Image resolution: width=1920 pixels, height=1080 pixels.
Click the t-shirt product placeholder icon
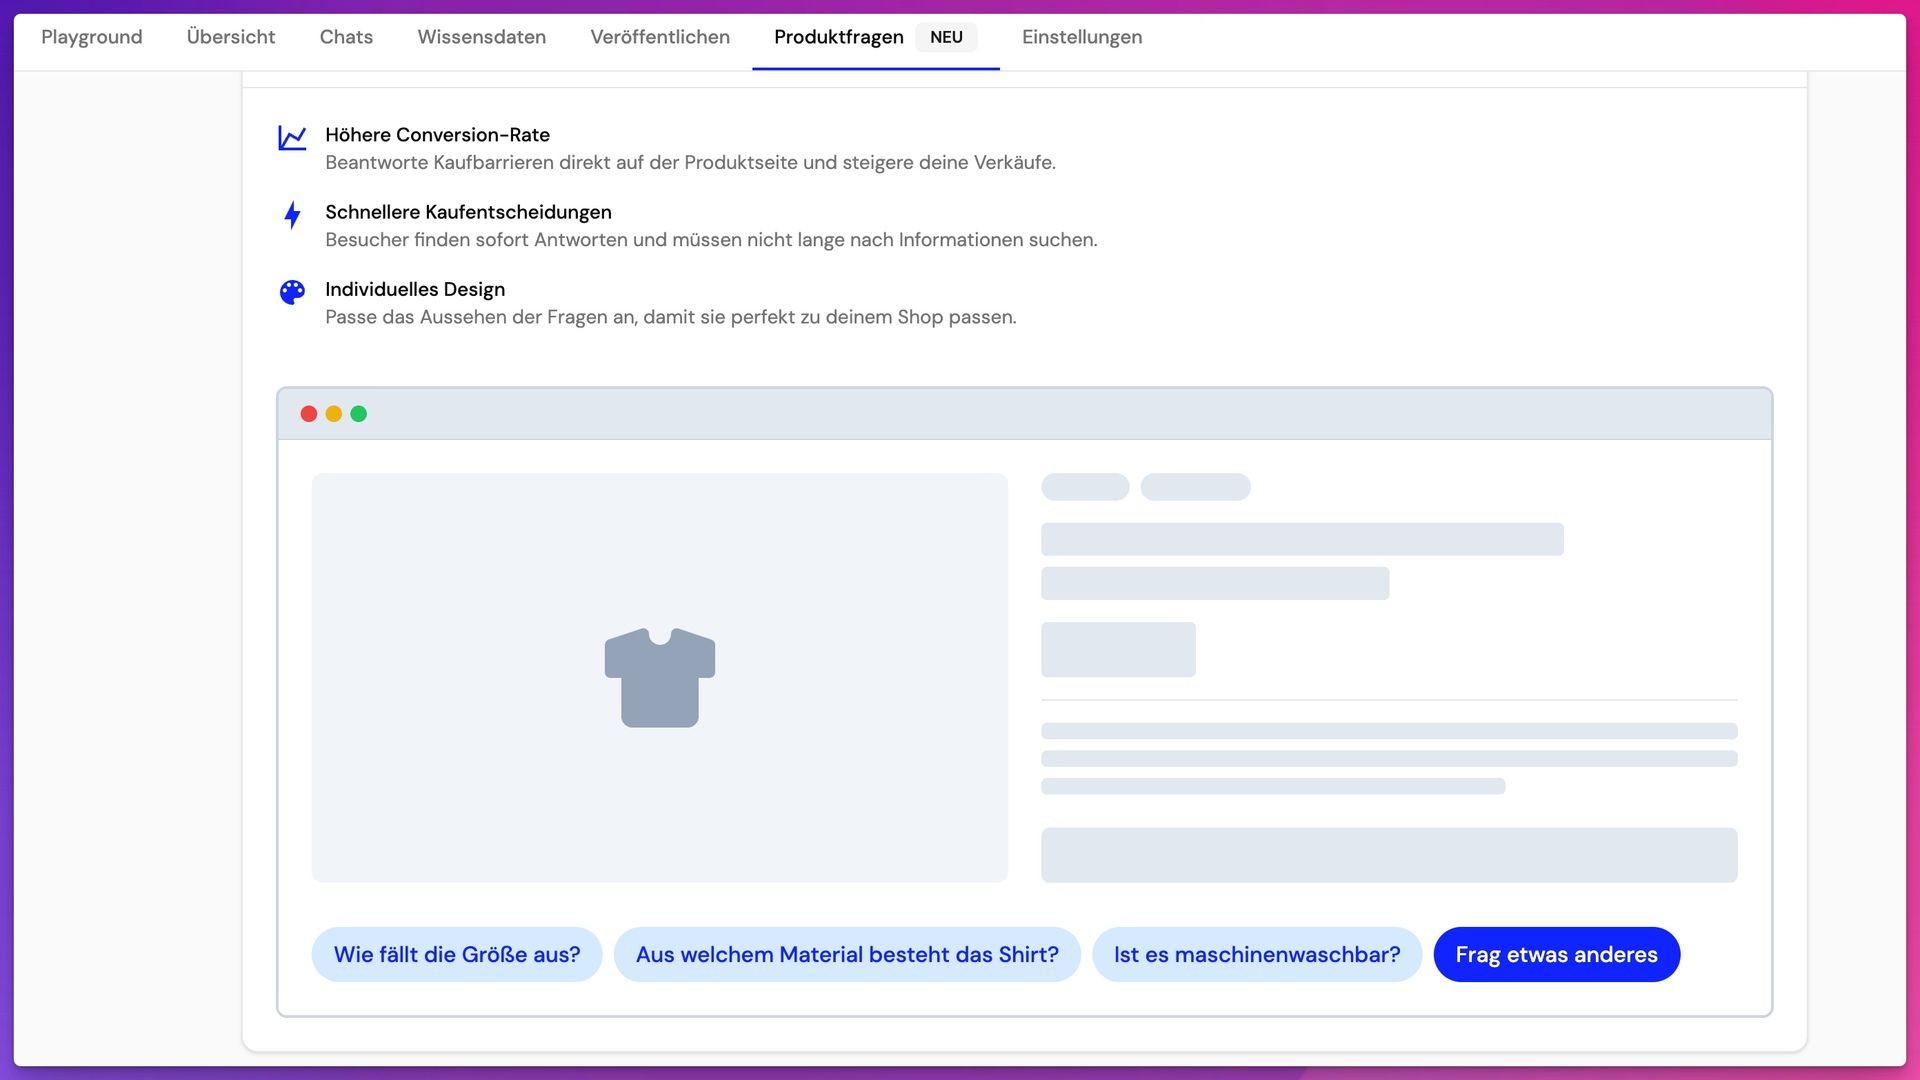pos(659,678)
